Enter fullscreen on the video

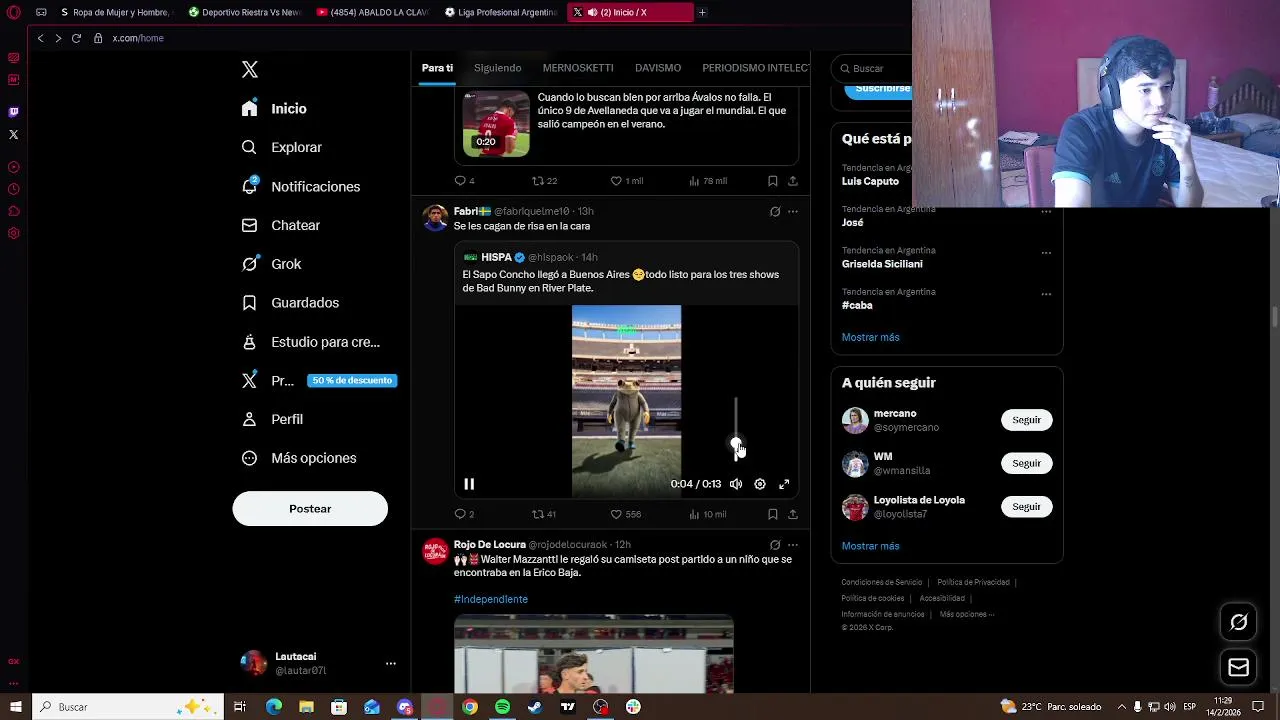tap(784, 484)
